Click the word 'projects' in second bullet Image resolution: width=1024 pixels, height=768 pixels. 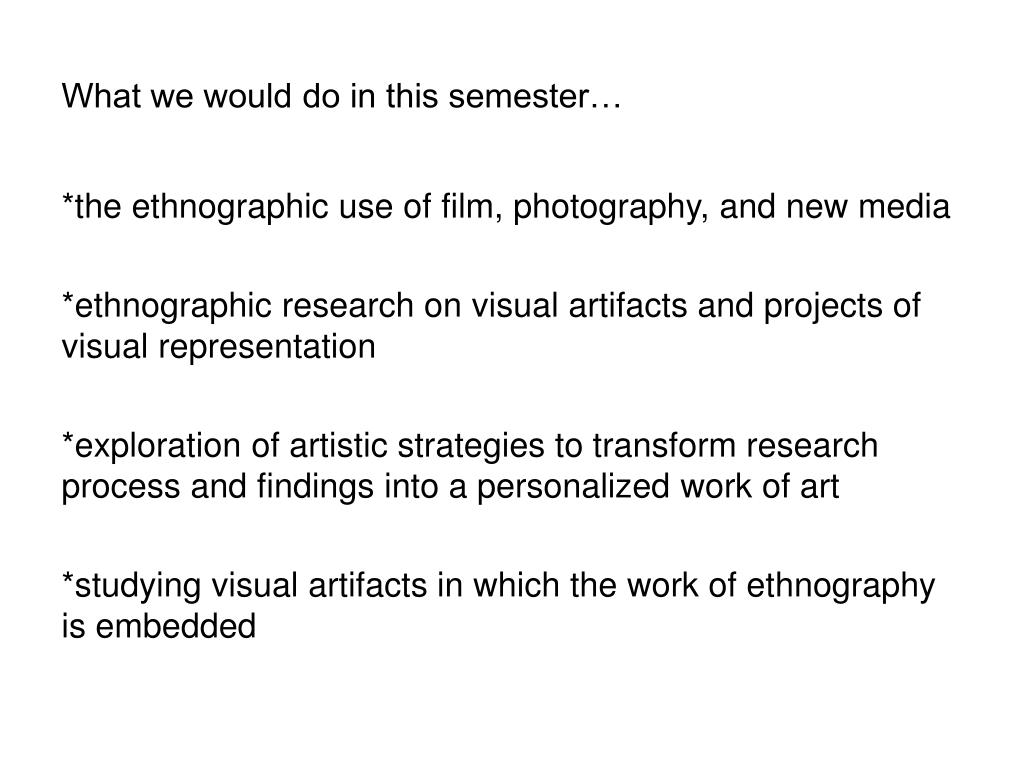pos(818,307)
